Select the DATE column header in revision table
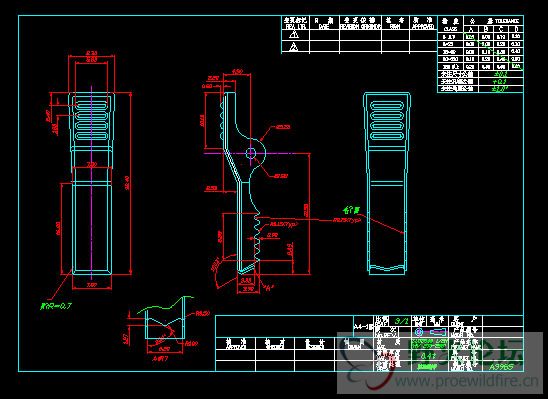This screenshot has width=548, height=399. click(324, 23)
